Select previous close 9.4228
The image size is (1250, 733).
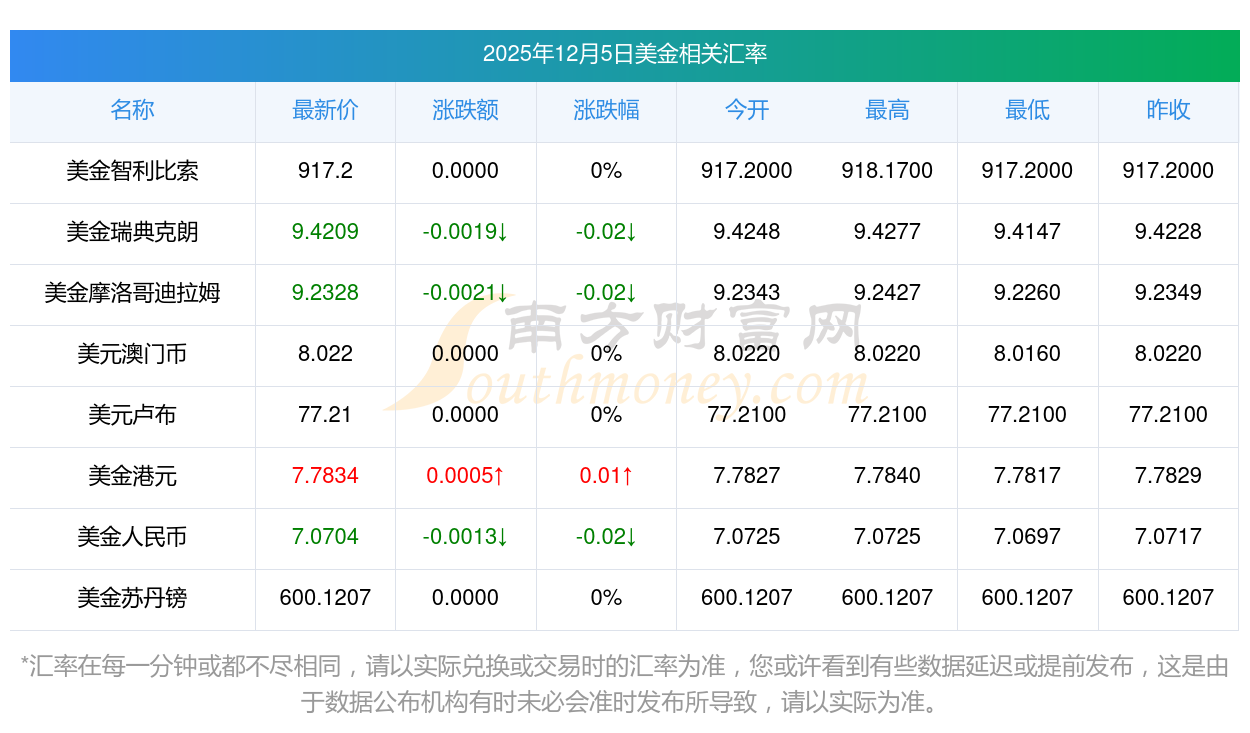(x=1168, y=232)
